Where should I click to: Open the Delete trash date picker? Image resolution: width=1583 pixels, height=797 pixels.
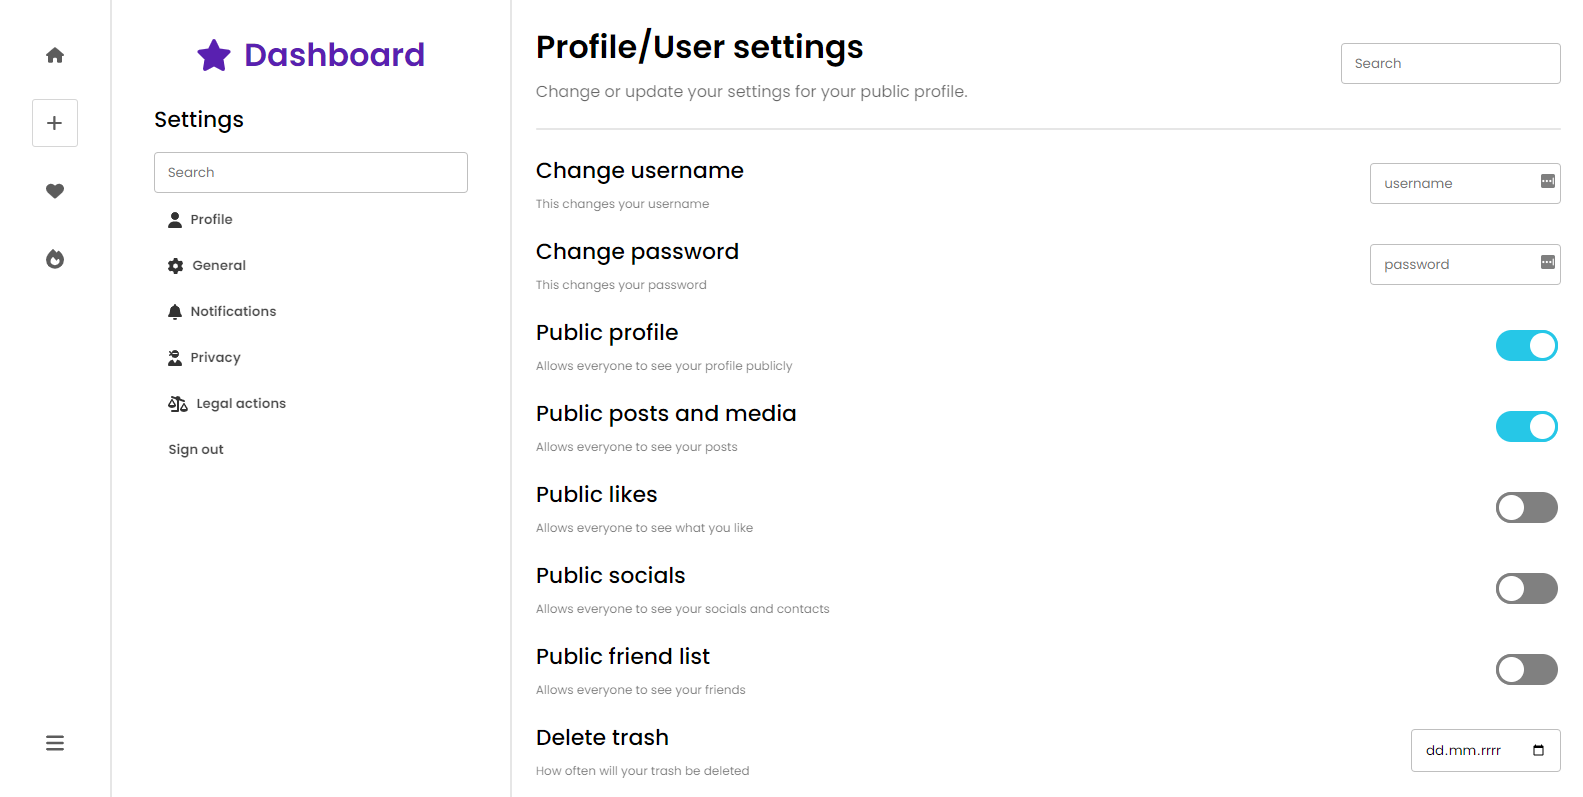click(1538, 750)
